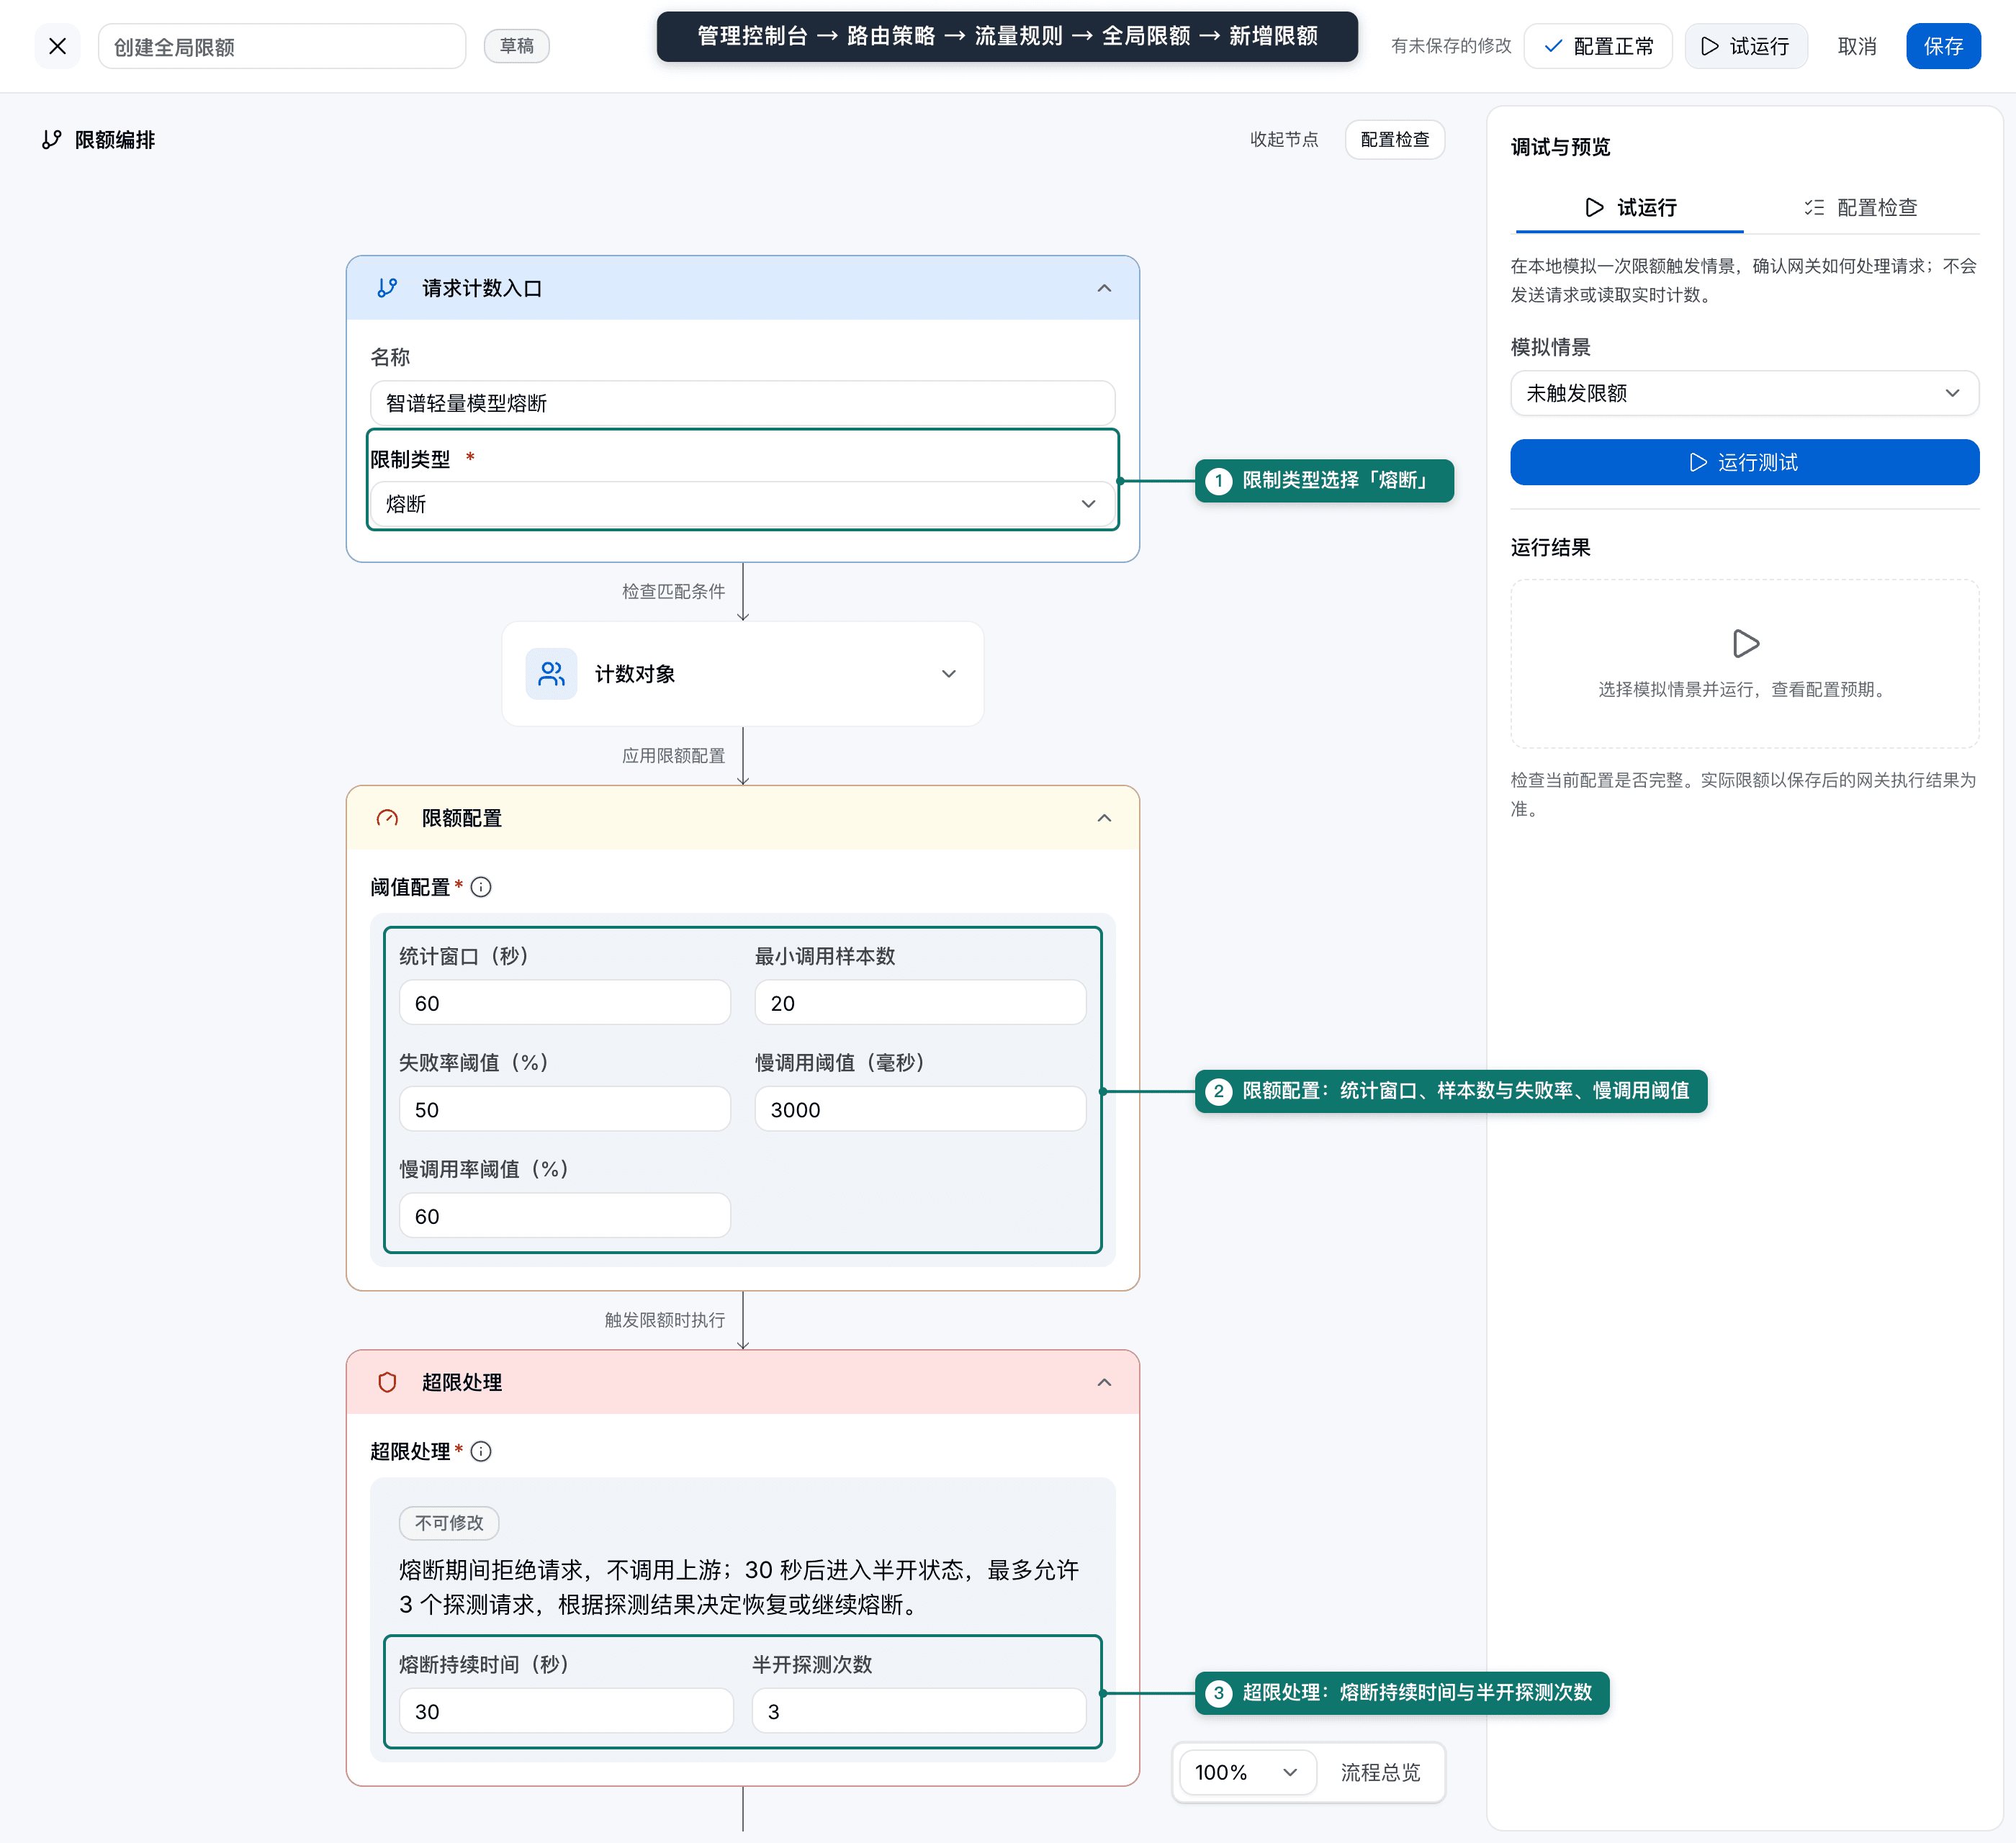Switch to the 配置检查 tab in side panel

coord(1861,207)
